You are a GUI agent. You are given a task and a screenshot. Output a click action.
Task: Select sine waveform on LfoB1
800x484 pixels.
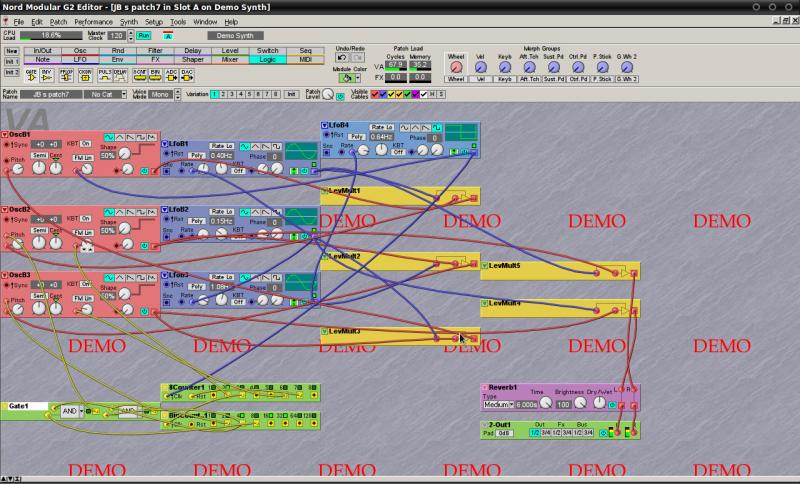245,147
